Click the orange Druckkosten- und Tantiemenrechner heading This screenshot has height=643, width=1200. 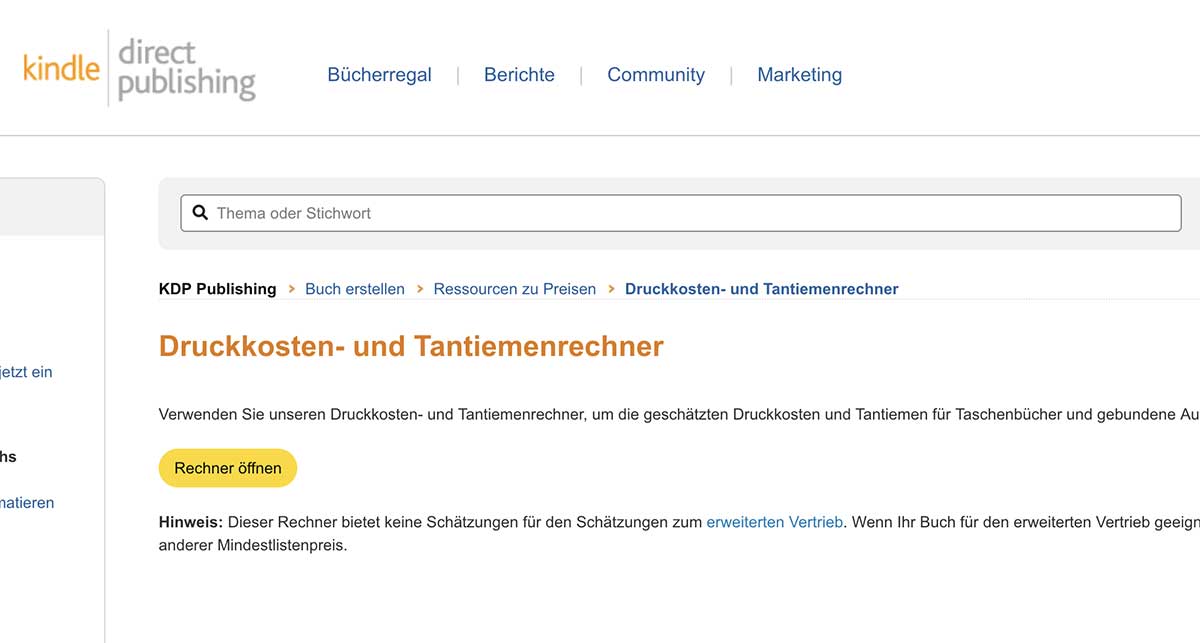tap(411, 346)
